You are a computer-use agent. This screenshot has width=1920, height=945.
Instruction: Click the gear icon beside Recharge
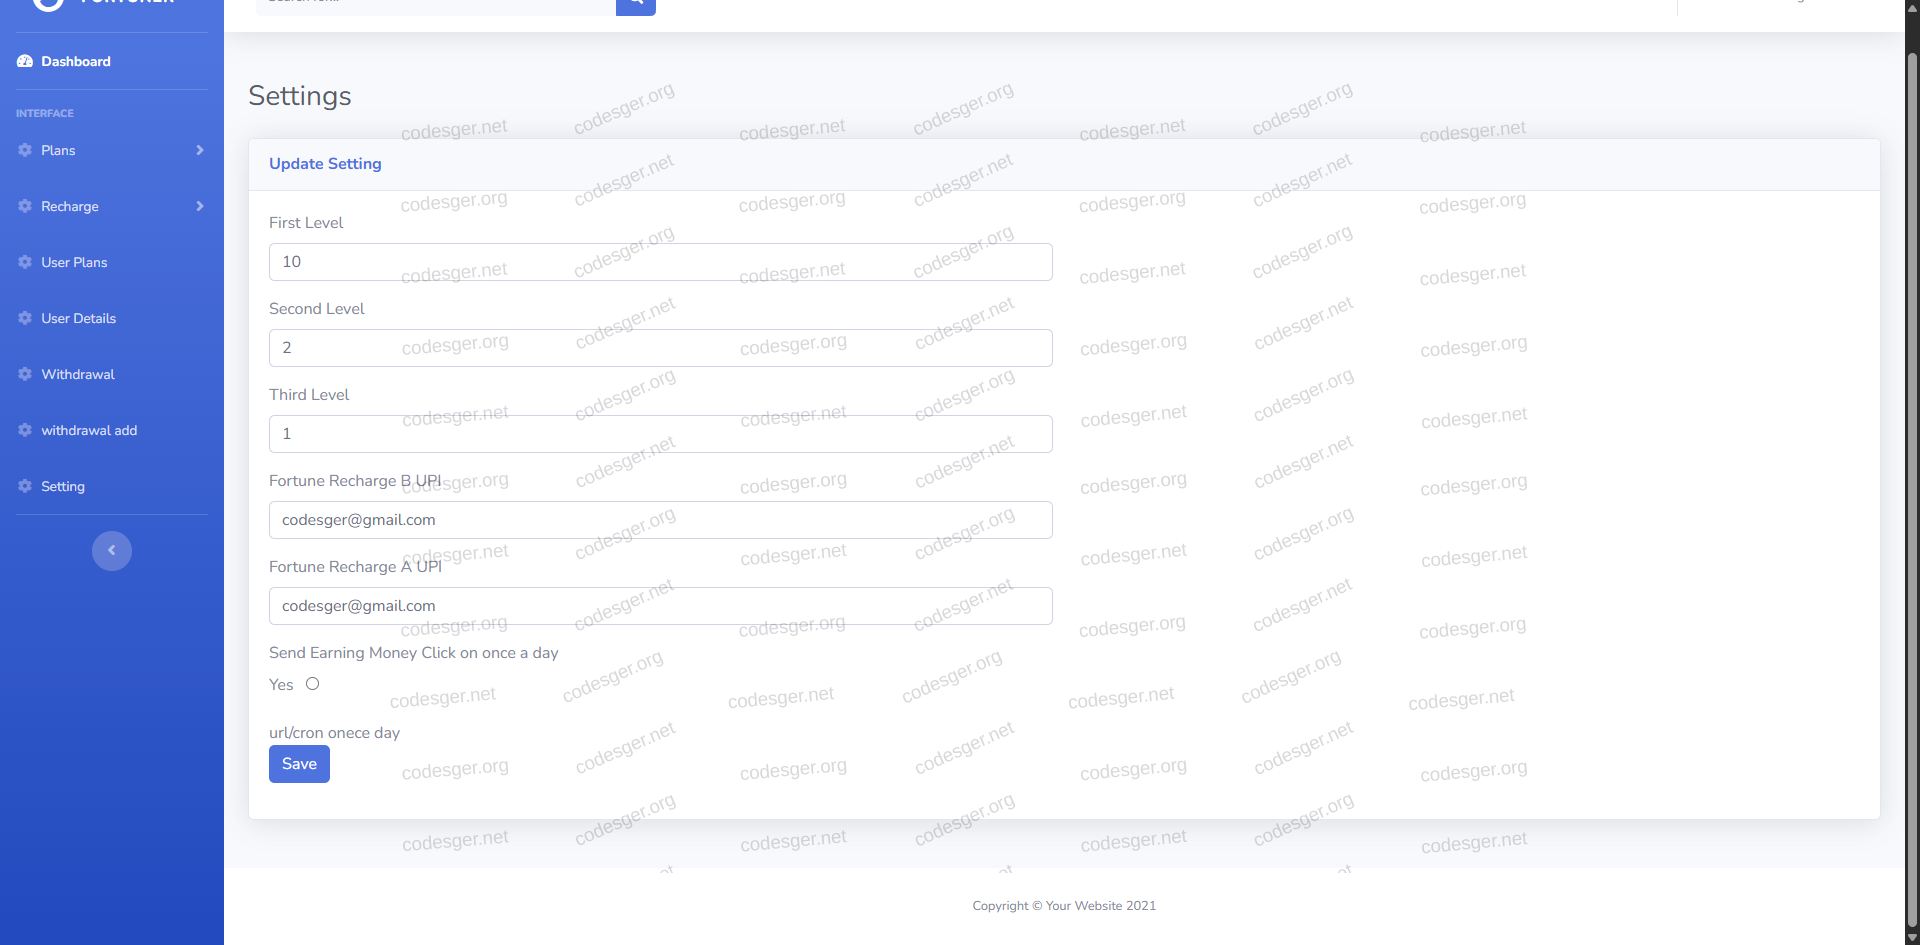[x=25, y=206]
